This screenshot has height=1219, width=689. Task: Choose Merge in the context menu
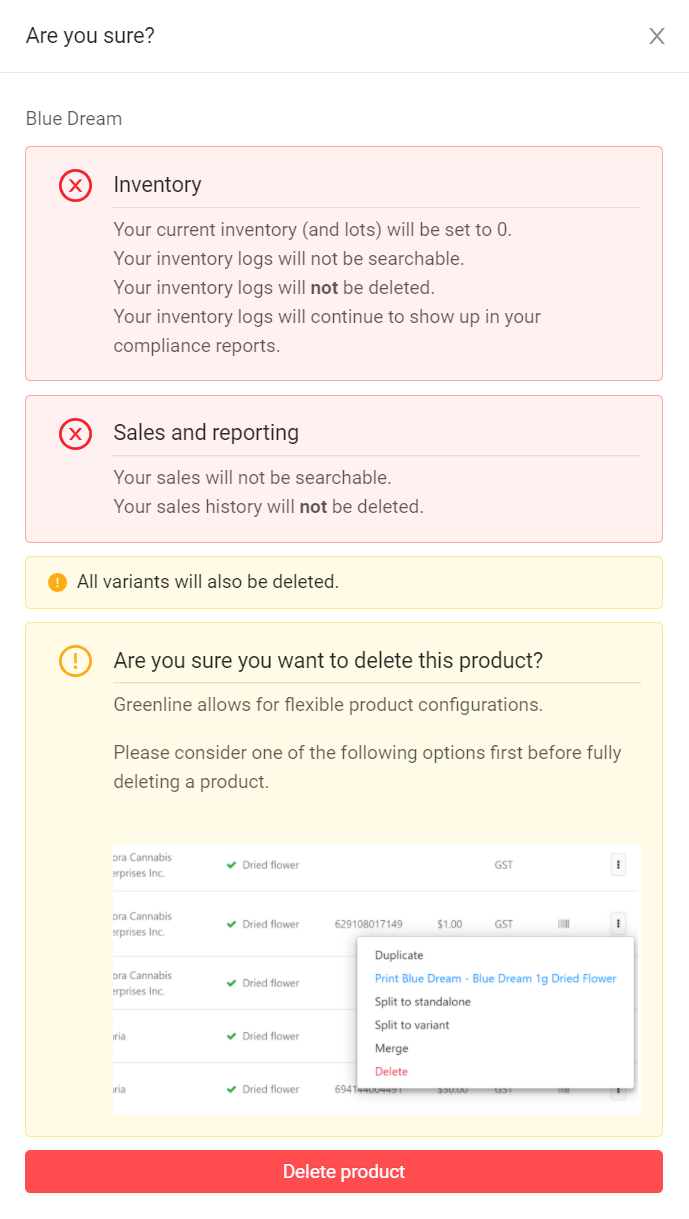pyautogui.click(x=391, y=1048)
